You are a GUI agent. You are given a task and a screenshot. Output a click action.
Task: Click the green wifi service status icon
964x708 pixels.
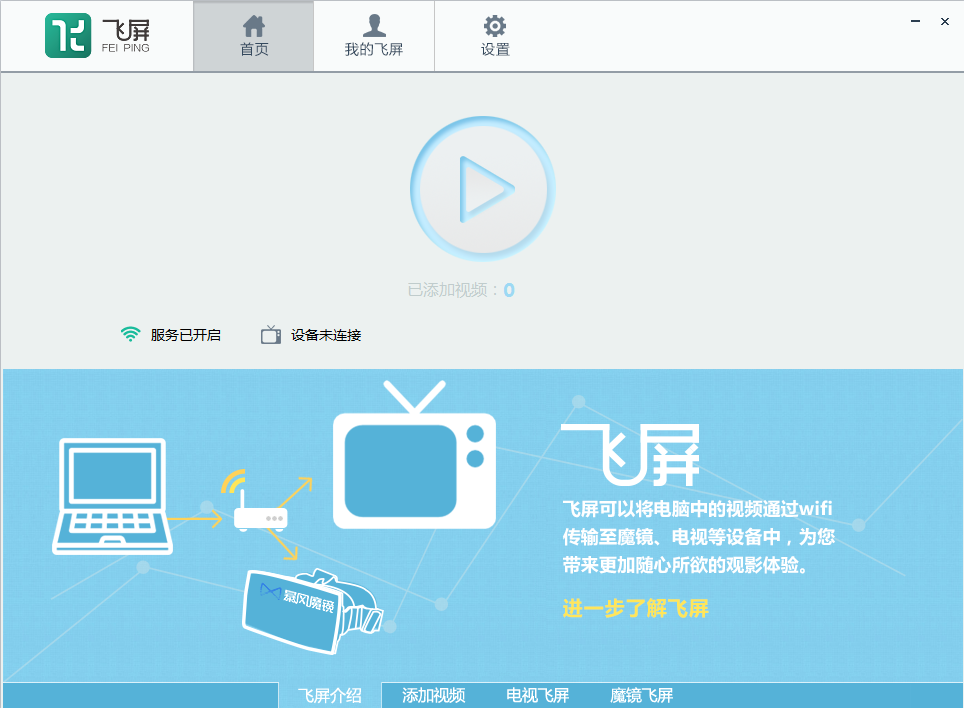coord(130,334)
